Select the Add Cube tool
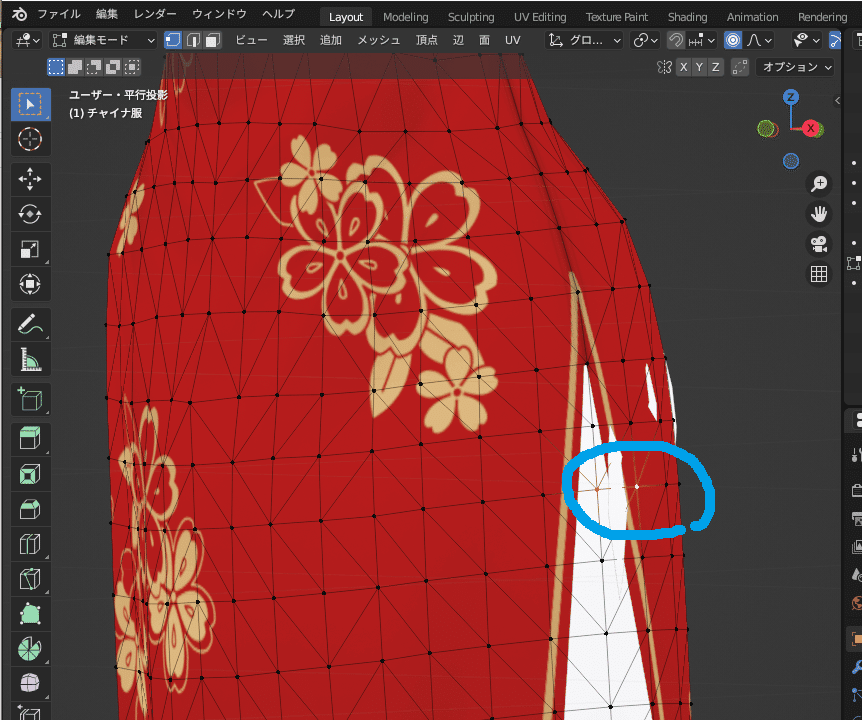The width and height of the screenshot is (862, 720). pyautogui.click(x=31, y=400)
